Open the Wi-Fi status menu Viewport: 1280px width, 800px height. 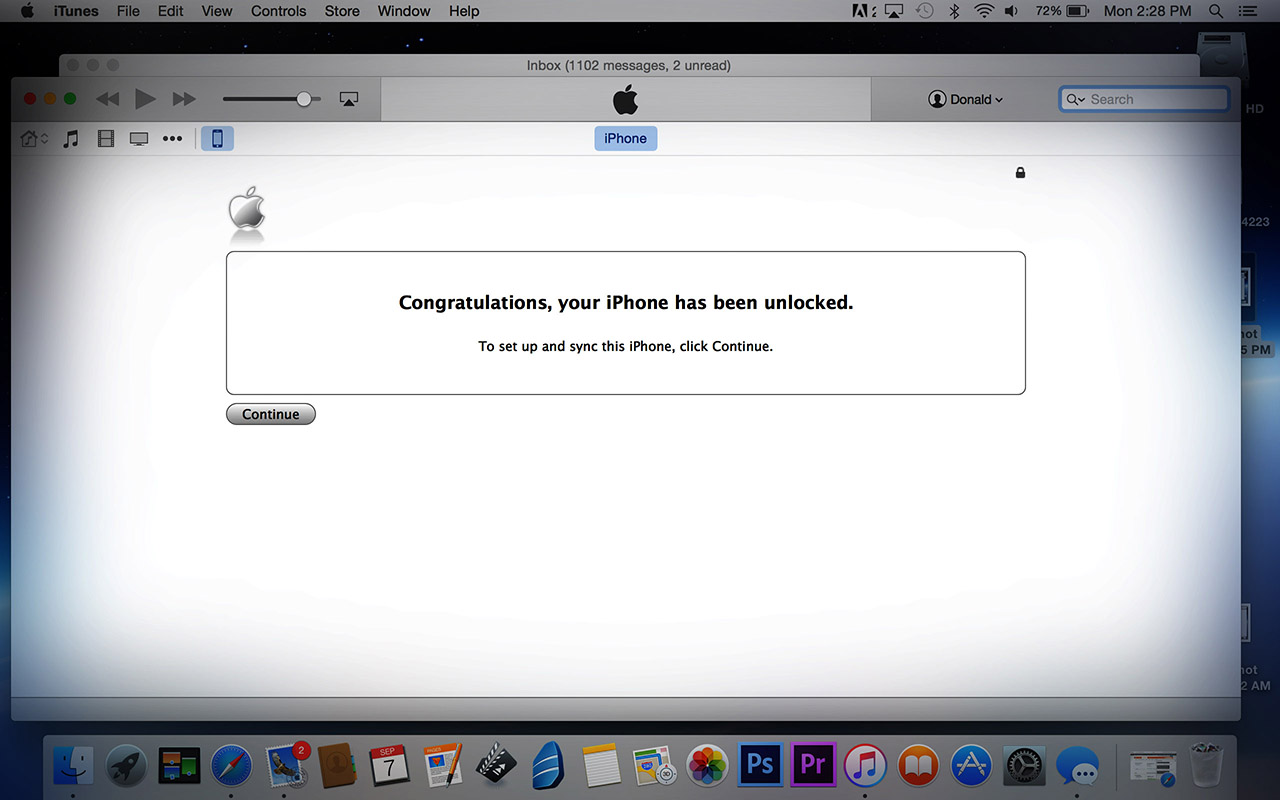point(984,11)
